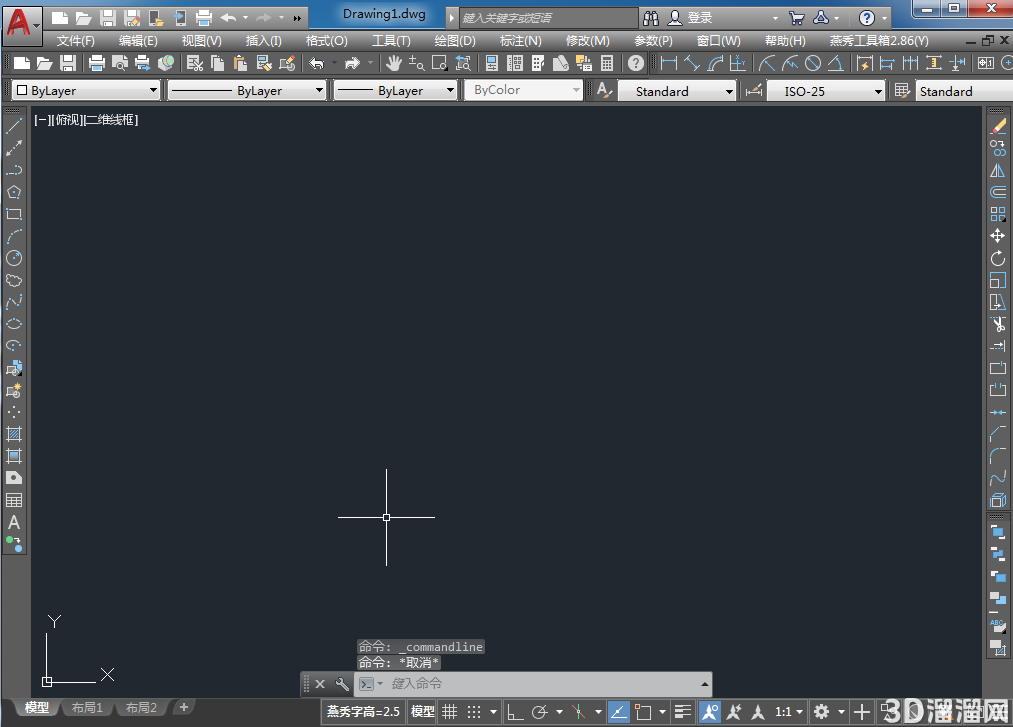Open the ByColor plot style dropdown
The height and width of the screenshot is (727, 1013).
pos(523,90)
